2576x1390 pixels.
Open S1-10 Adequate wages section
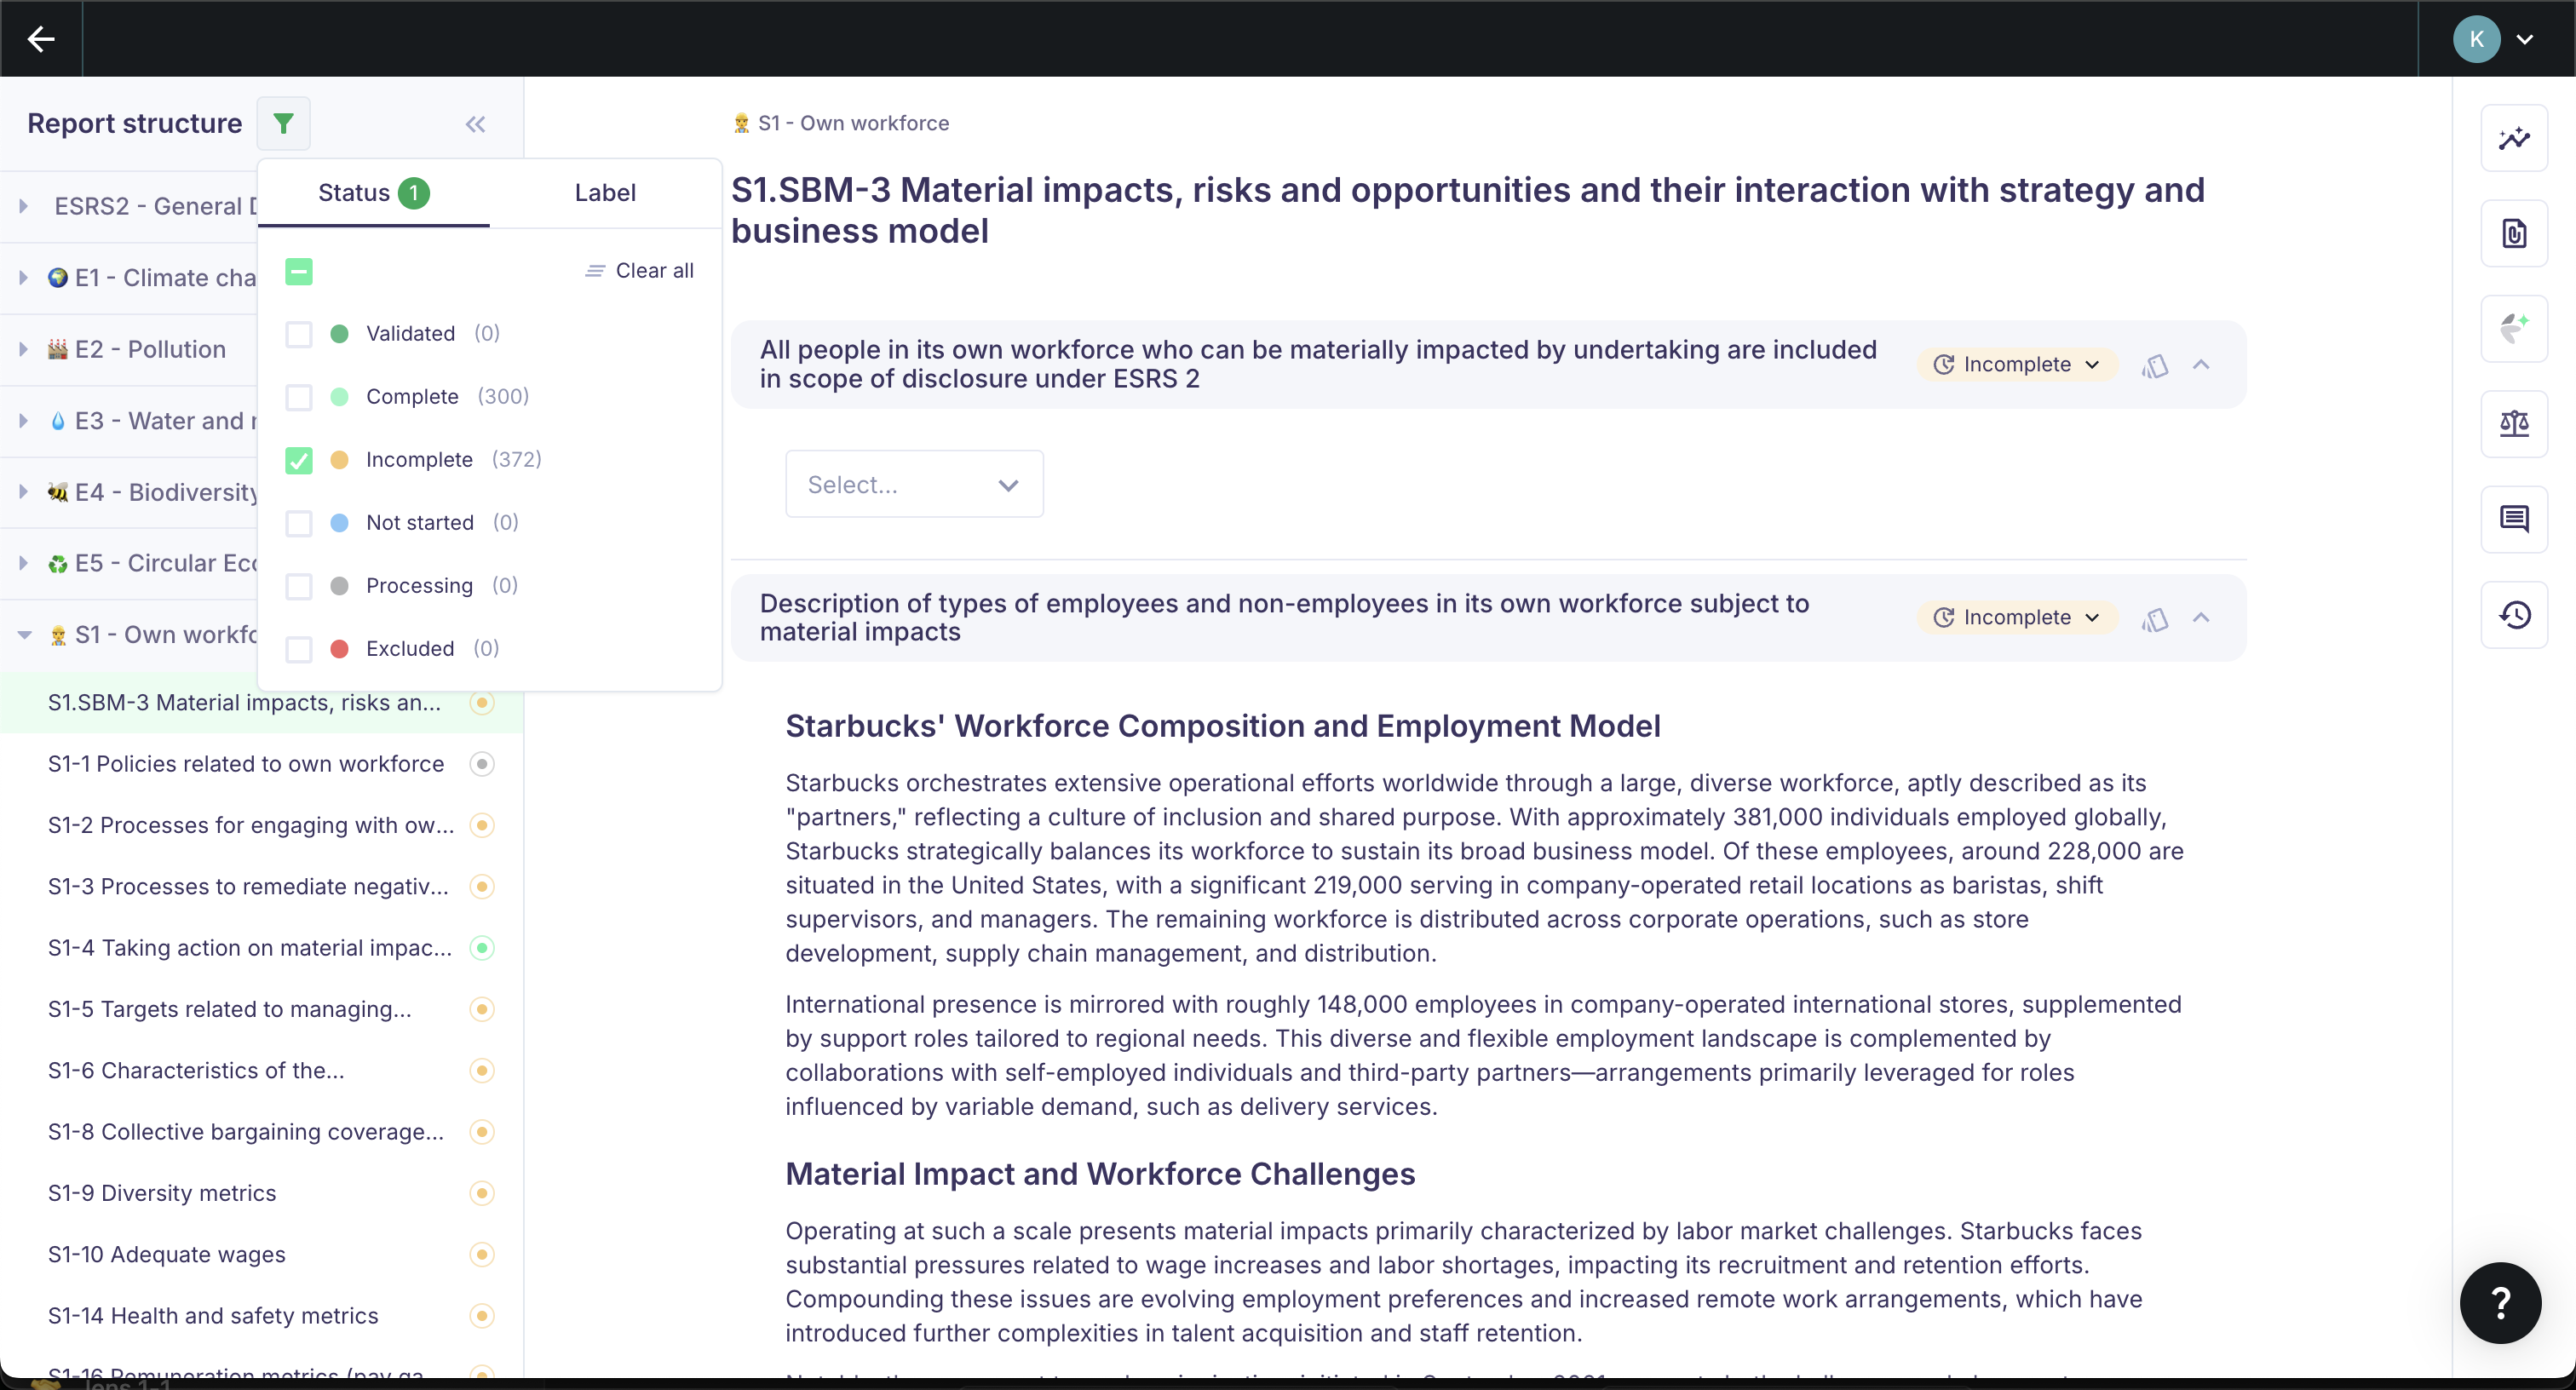tap(167, 1254)
